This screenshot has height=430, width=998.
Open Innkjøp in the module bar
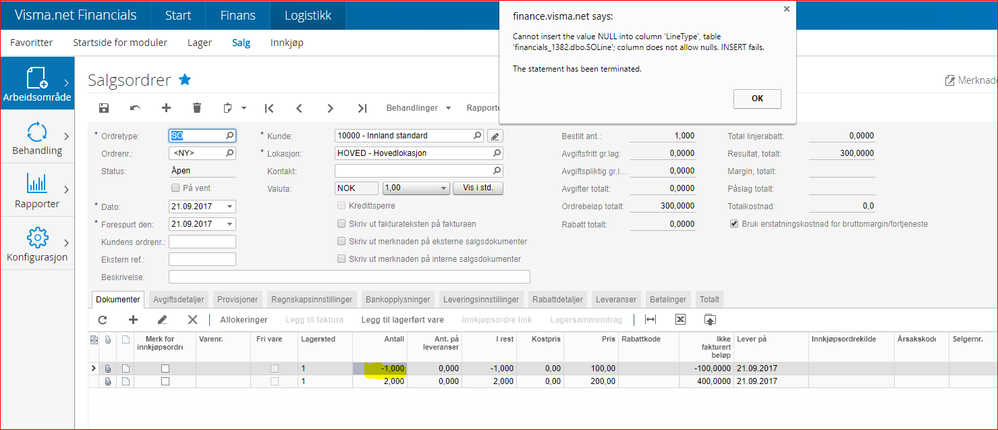(287, 43)
